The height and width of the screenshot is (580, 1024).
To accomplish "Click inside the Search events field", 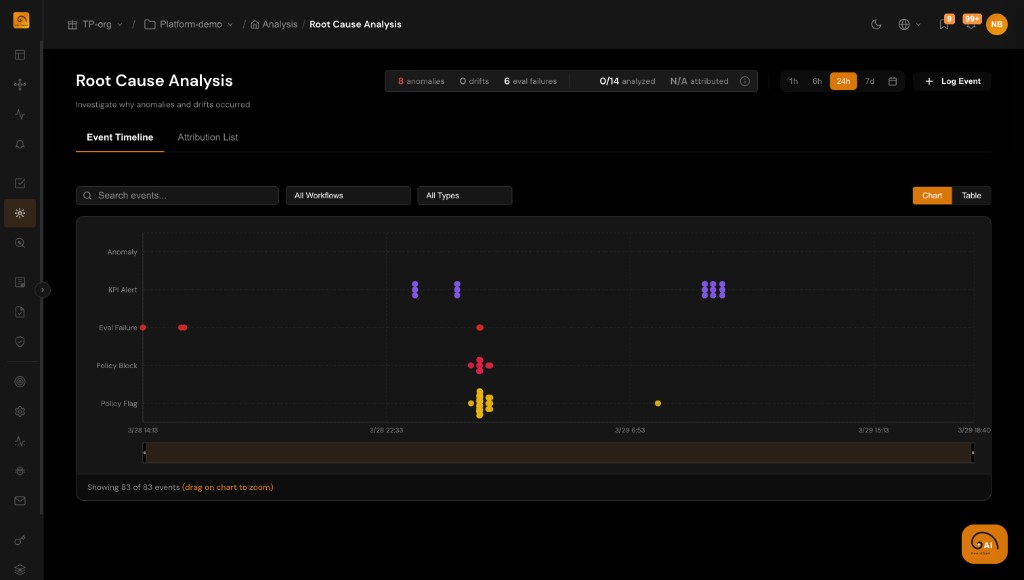I will pos(177,195).
